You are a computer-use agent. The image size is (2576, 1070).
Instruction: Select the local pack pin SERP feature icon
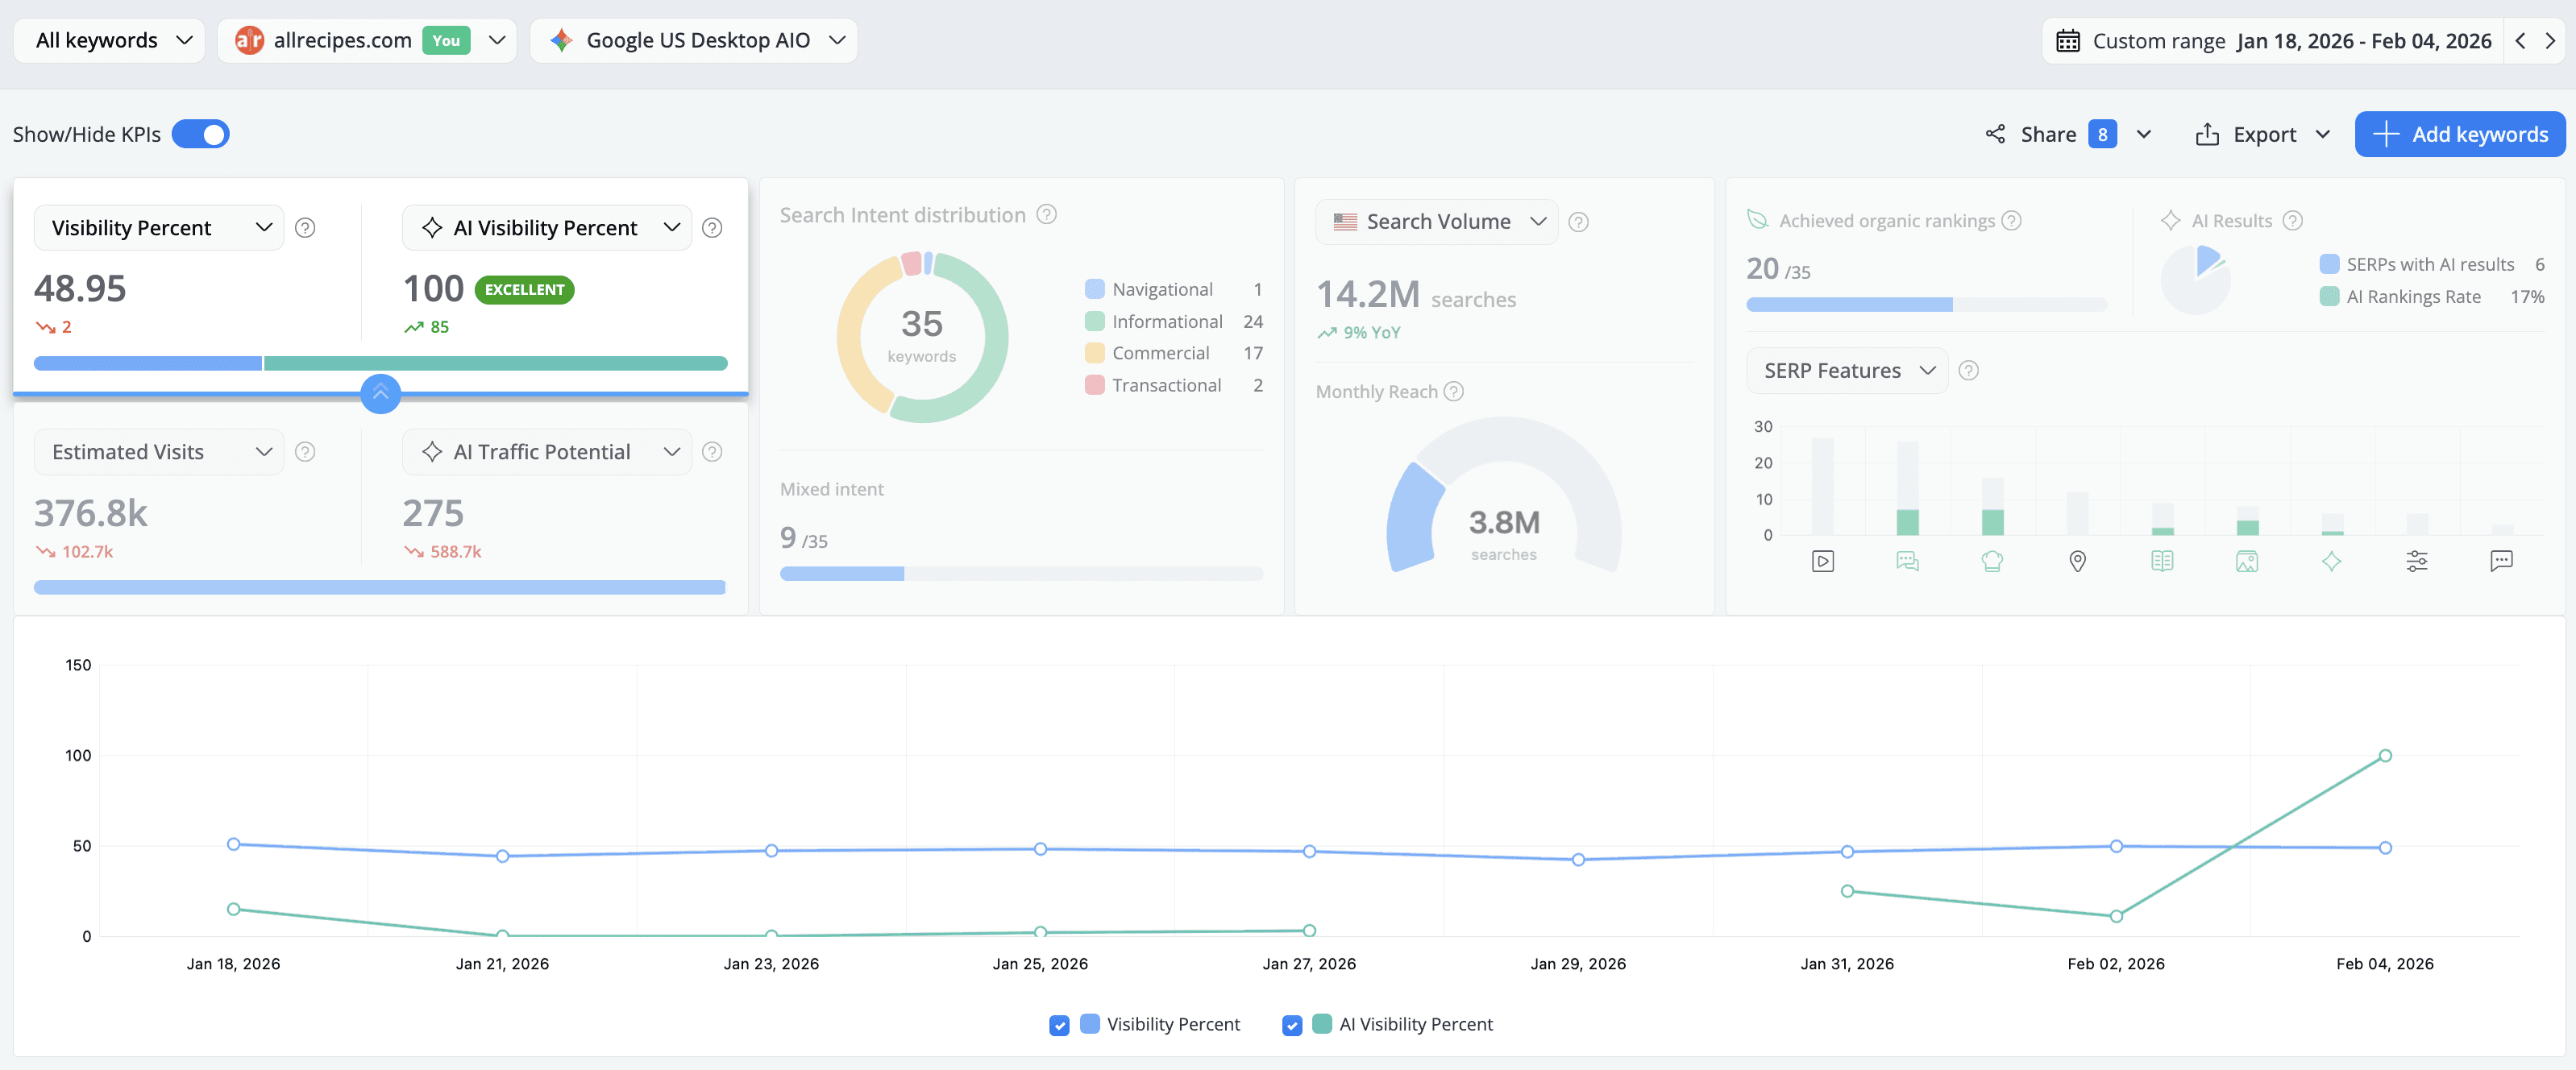2077,561
